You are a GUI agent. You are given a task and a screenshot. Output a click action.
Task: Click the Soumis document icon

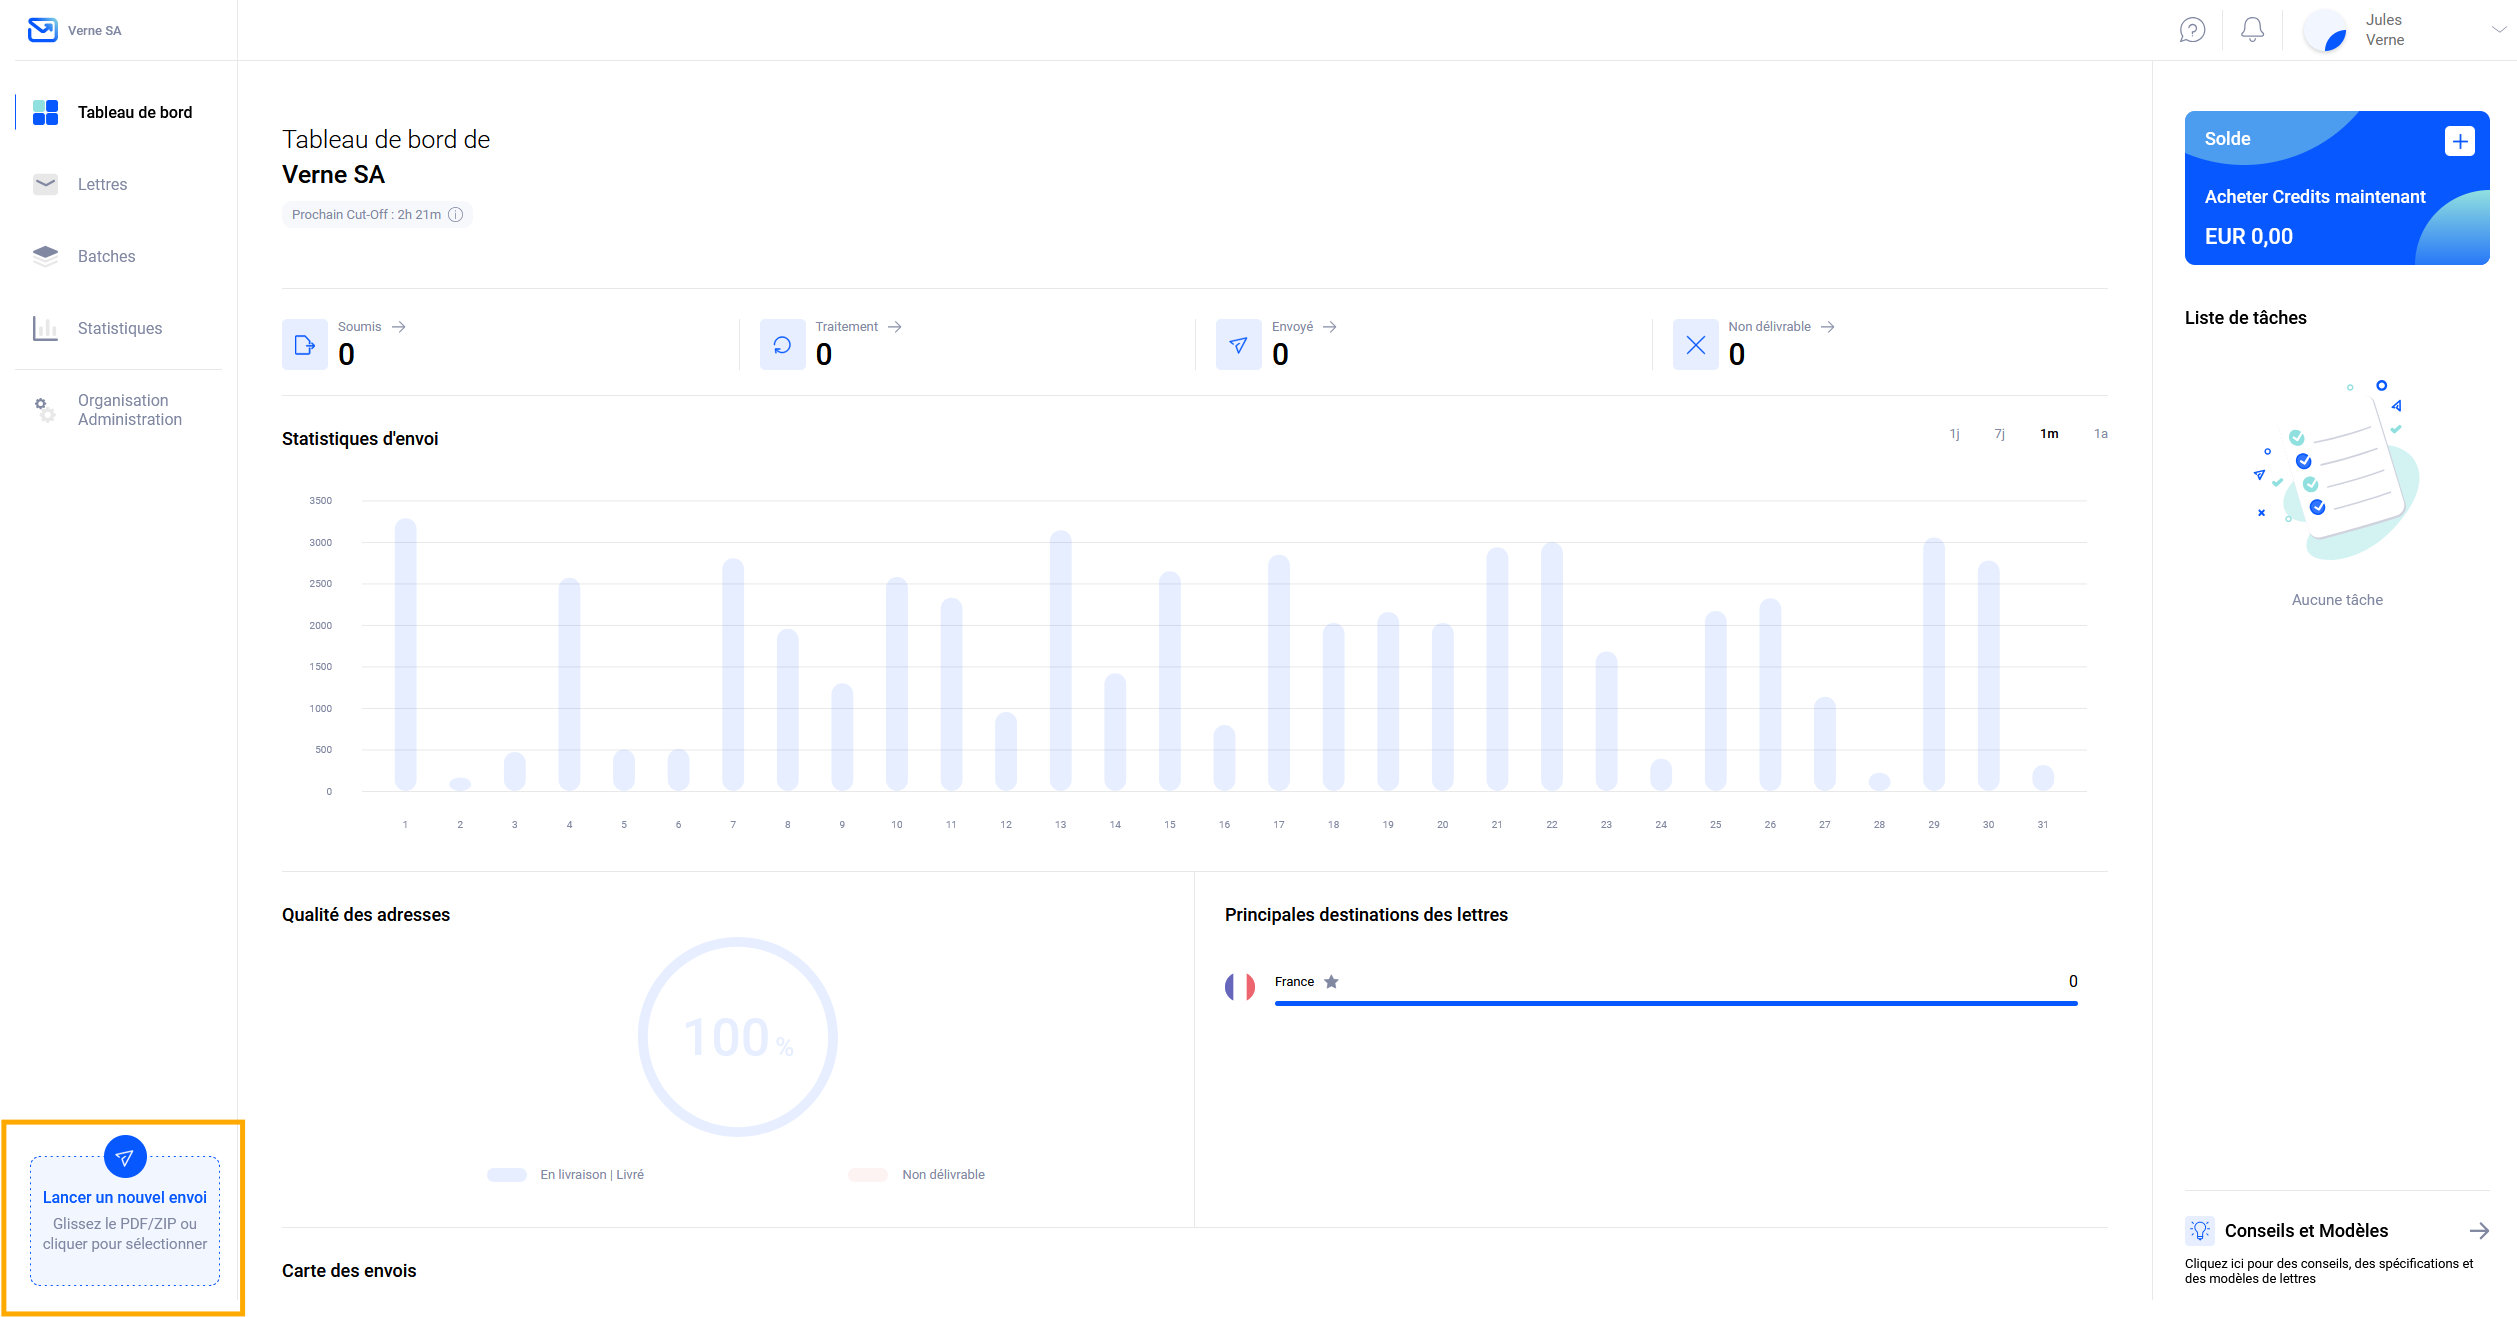pos(305,345)
